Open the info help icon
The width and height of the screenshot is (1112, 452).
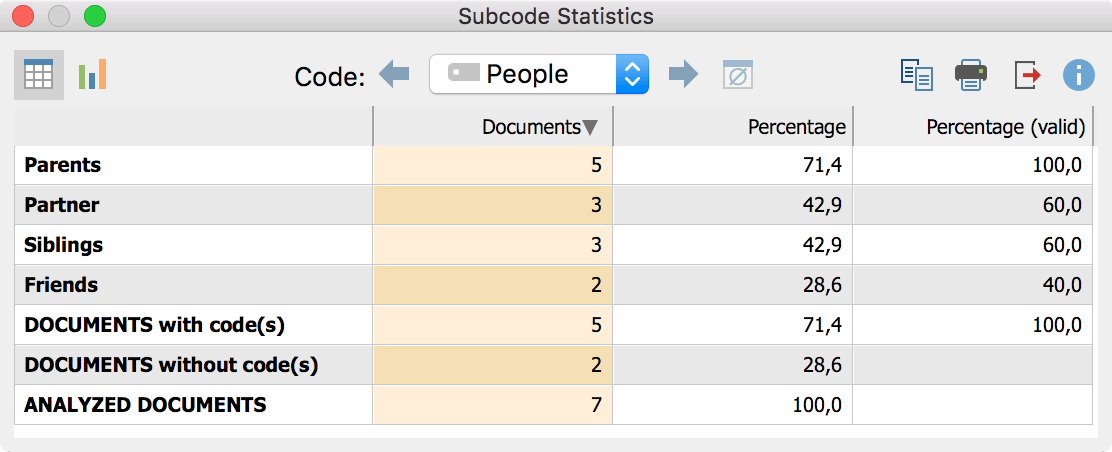(1079, 75)
